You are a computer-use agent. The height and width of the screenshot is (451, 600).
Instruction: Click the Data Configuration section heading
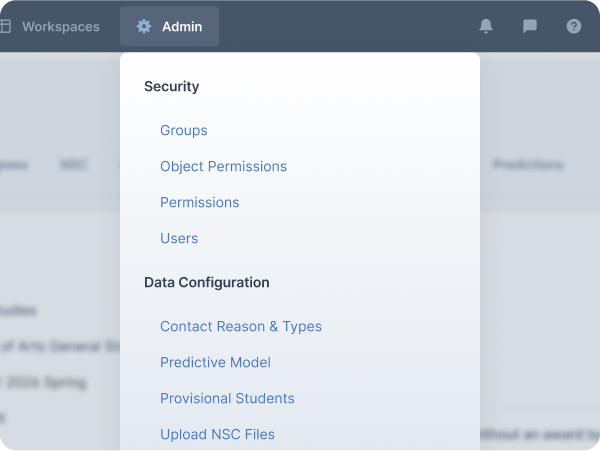[x=206, y=283]
